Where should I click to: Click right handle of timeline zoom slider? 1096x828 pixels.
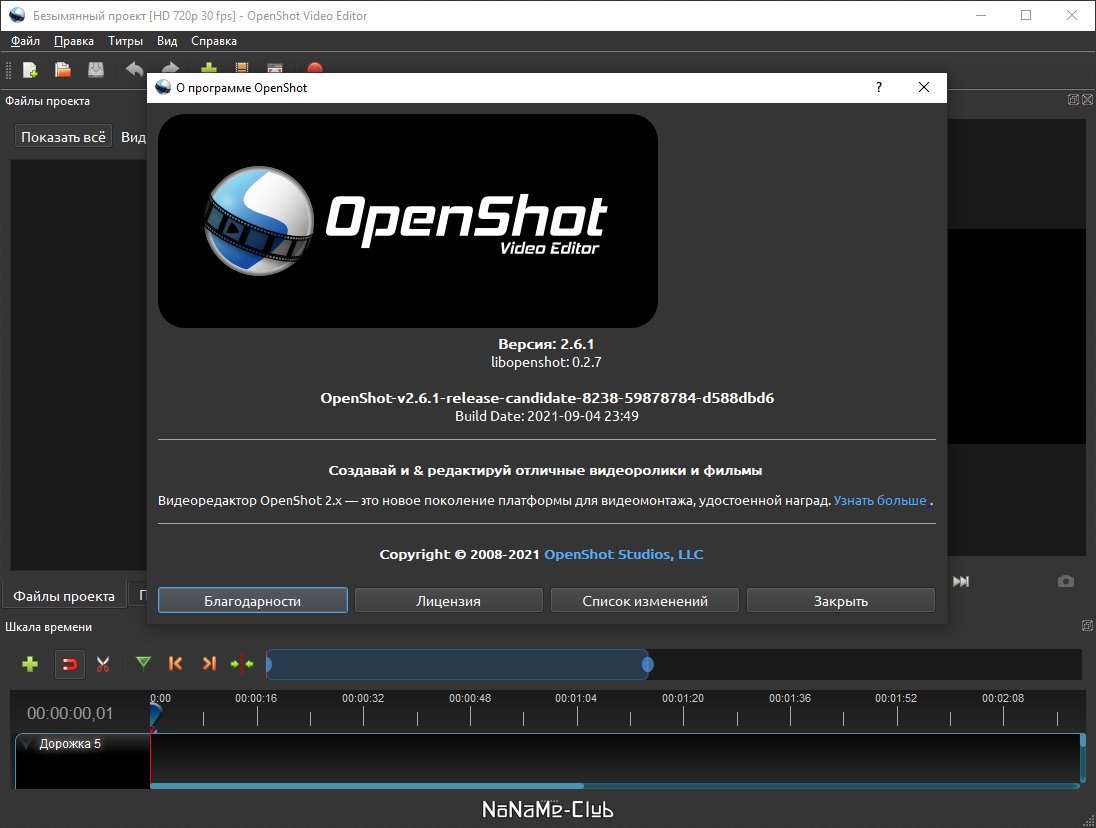(648, 664)
